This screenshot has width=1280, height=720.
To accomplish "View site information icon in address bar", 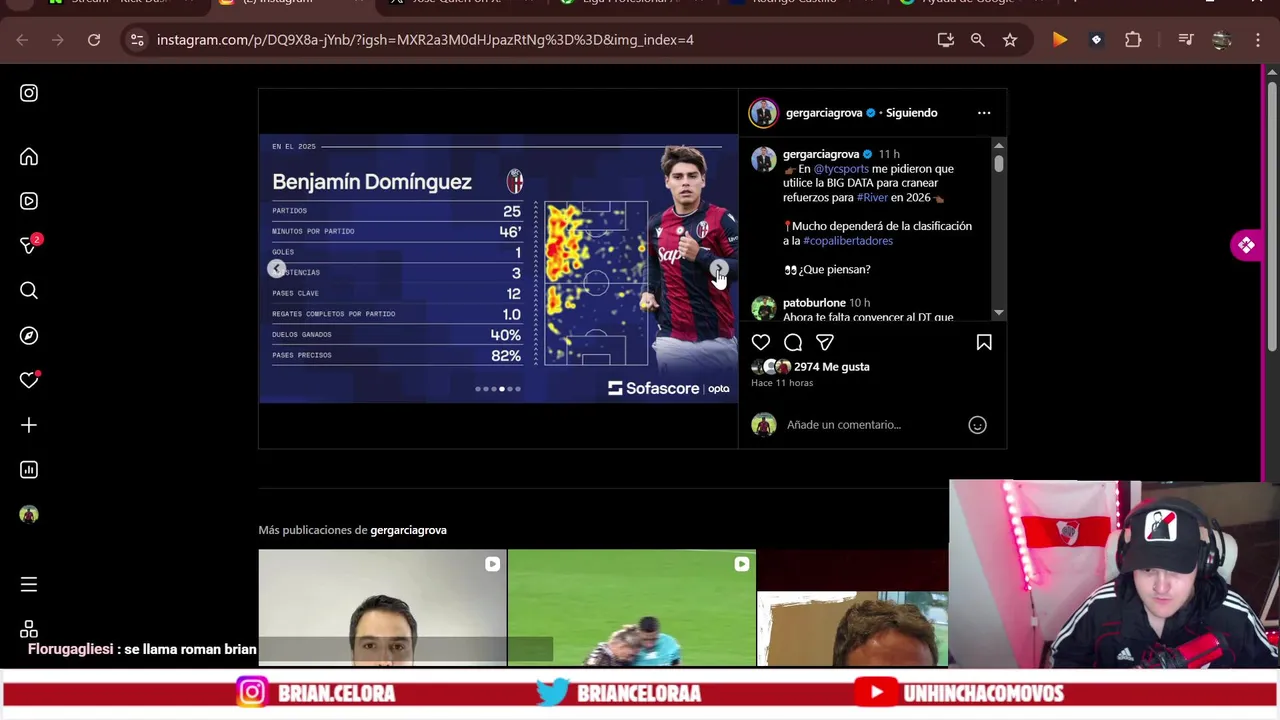I will pos(137,40).
